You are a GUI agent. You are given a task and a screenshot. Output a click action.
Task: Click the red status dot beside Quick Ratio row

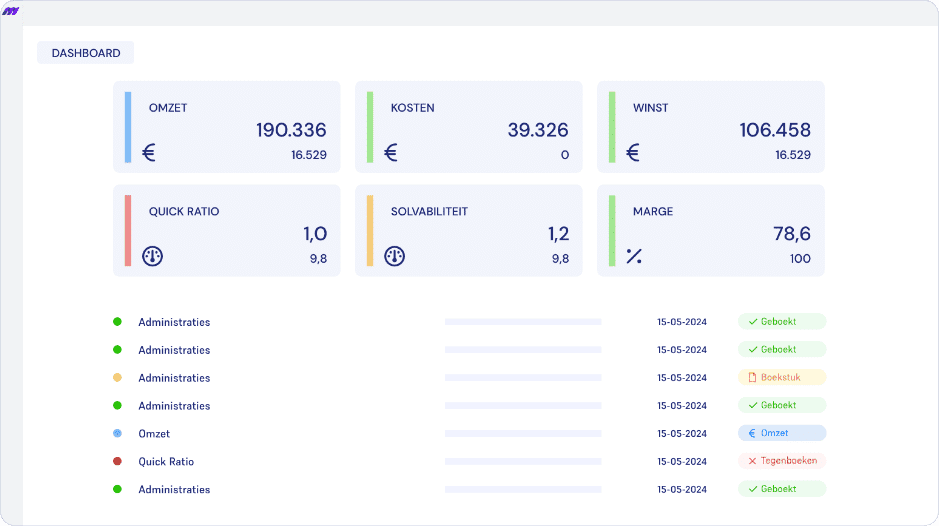point(117,462)
